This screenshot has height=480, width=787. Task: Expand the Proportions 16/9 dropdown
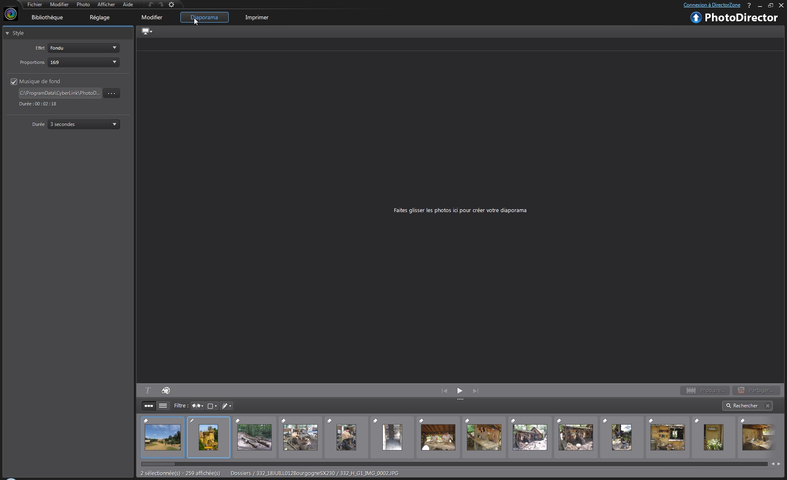(84, 62)
